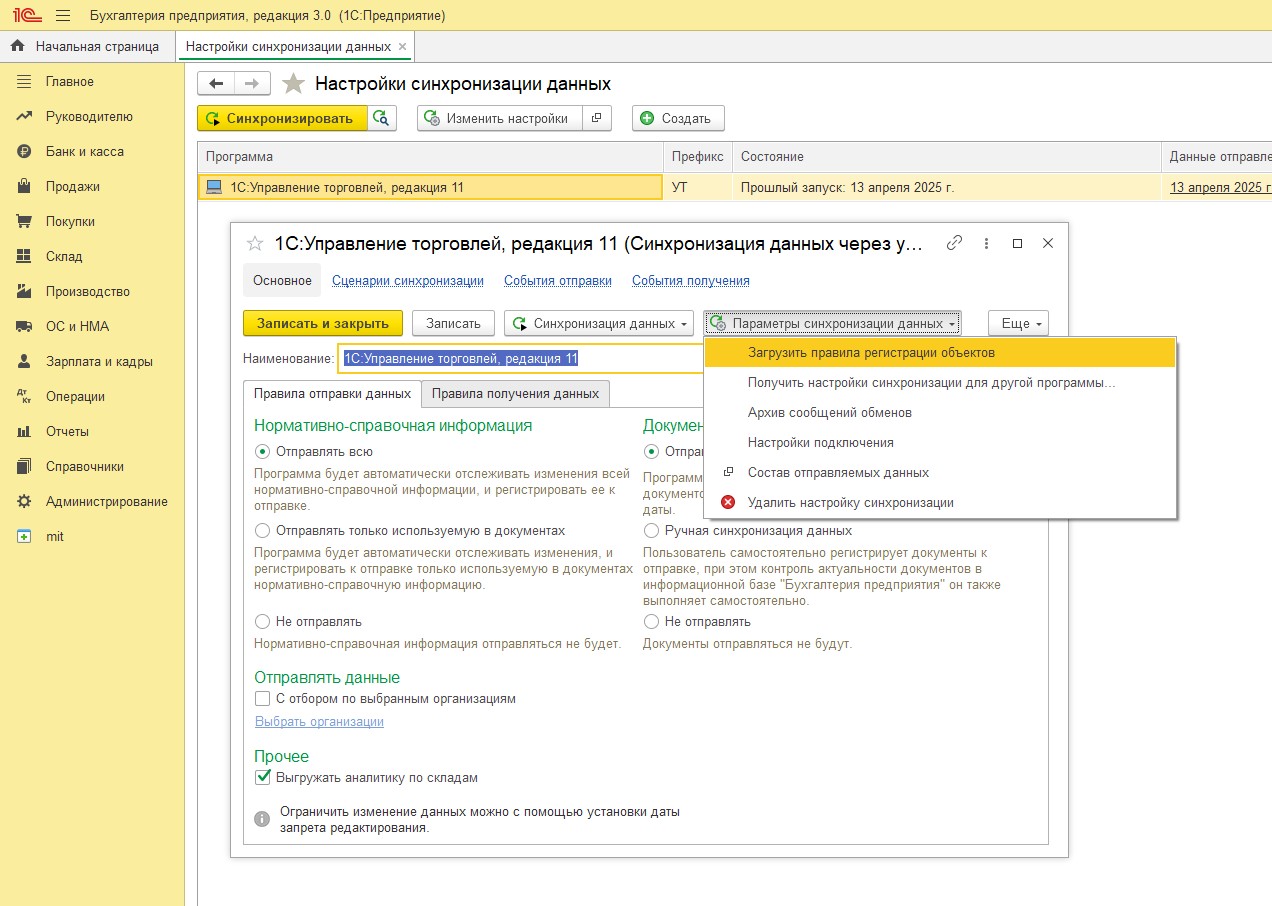Image resolution: width=1272 pixels, height=906 pixels.
Task: Uncheck Выгружать аналитику по складам
Action: pos(263,777)
